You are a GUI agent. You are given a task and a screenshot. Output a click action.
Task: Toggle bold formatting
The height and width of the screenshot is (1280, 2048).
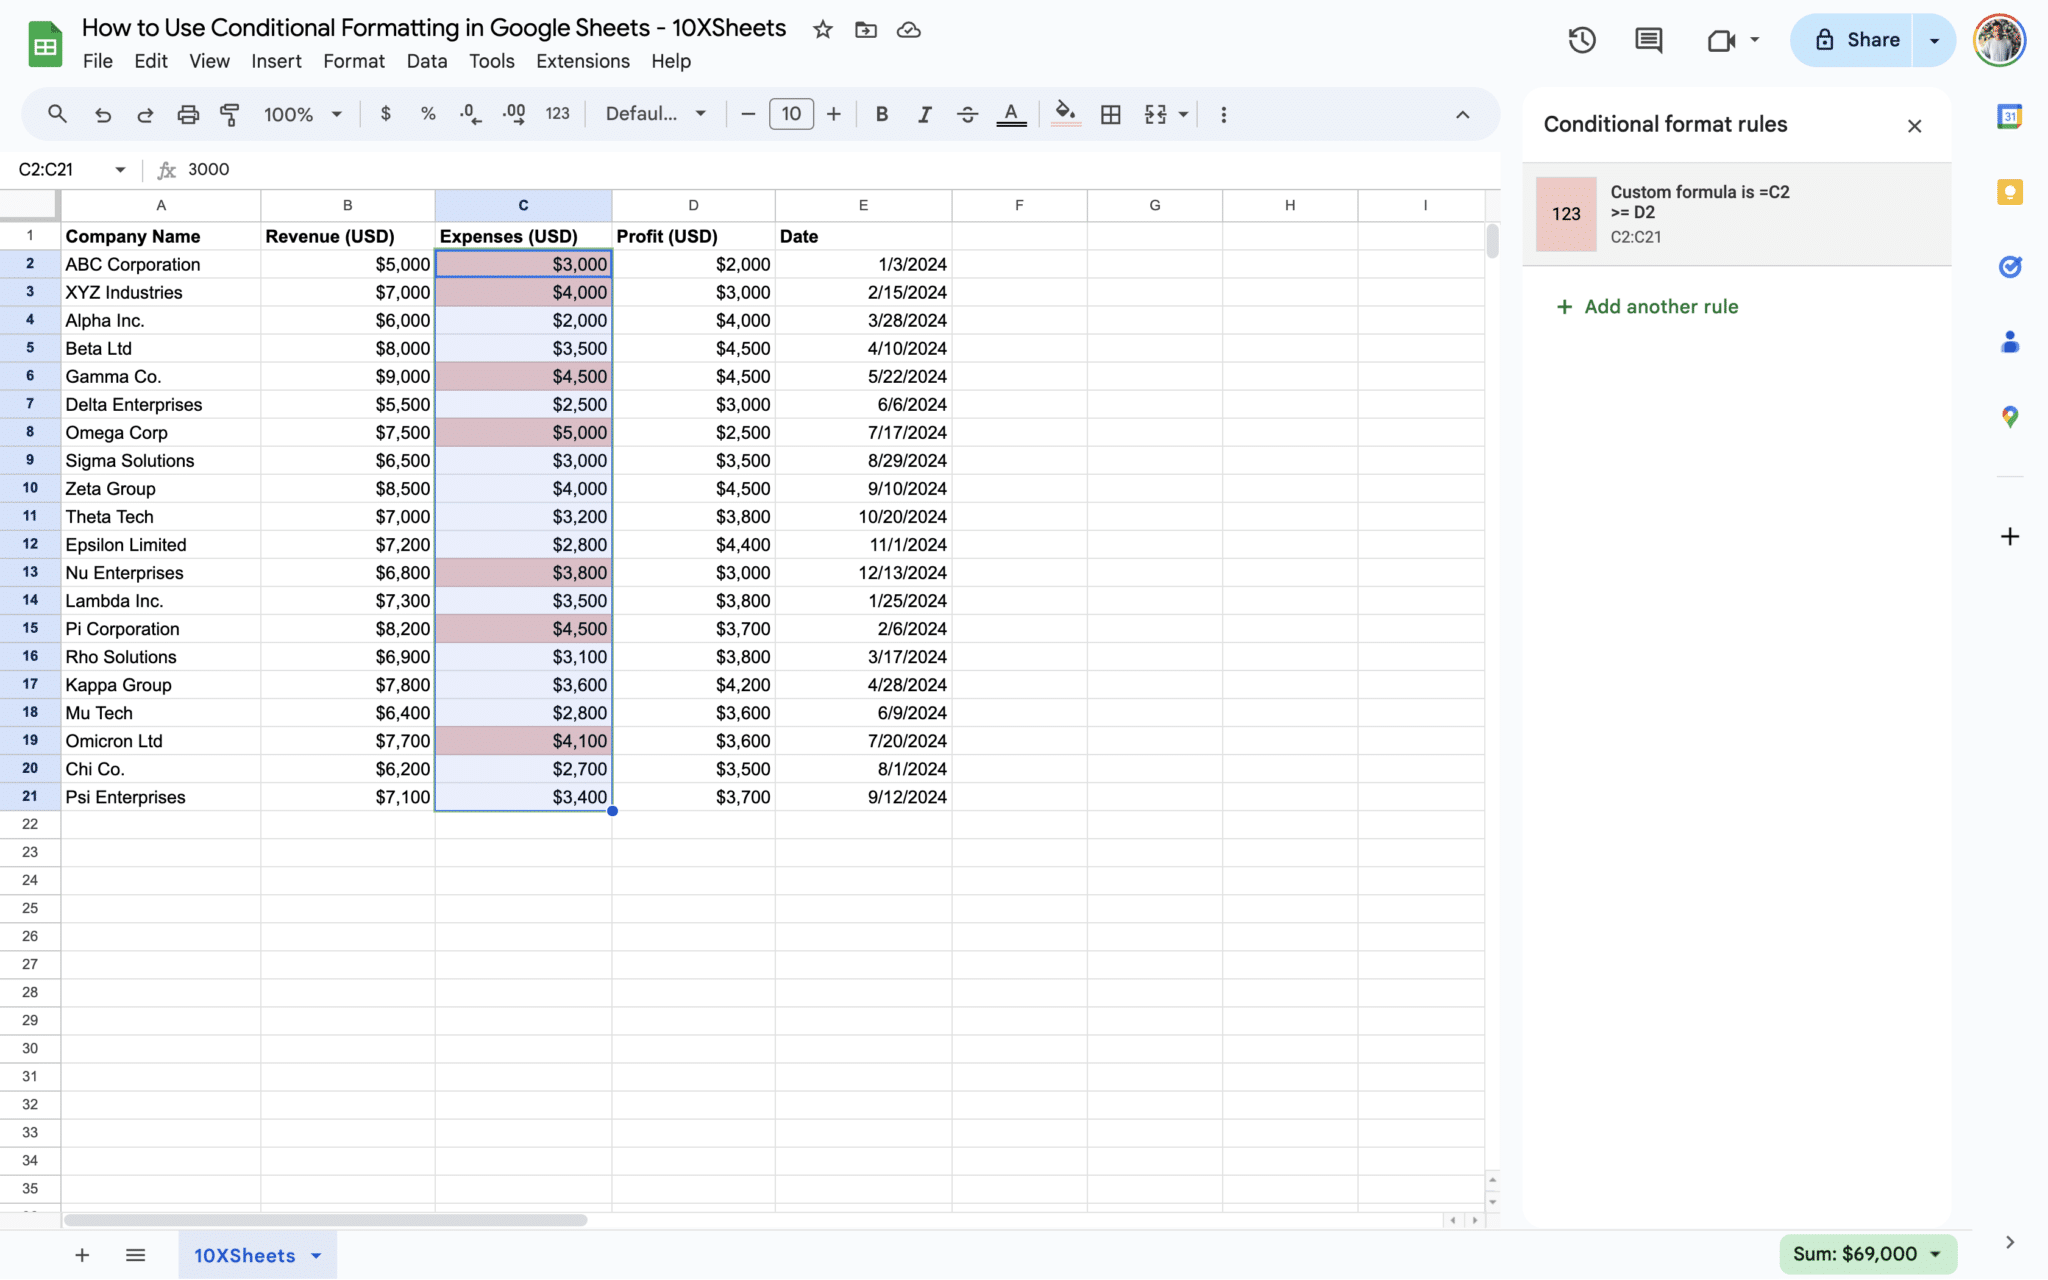tap(882, 114)
